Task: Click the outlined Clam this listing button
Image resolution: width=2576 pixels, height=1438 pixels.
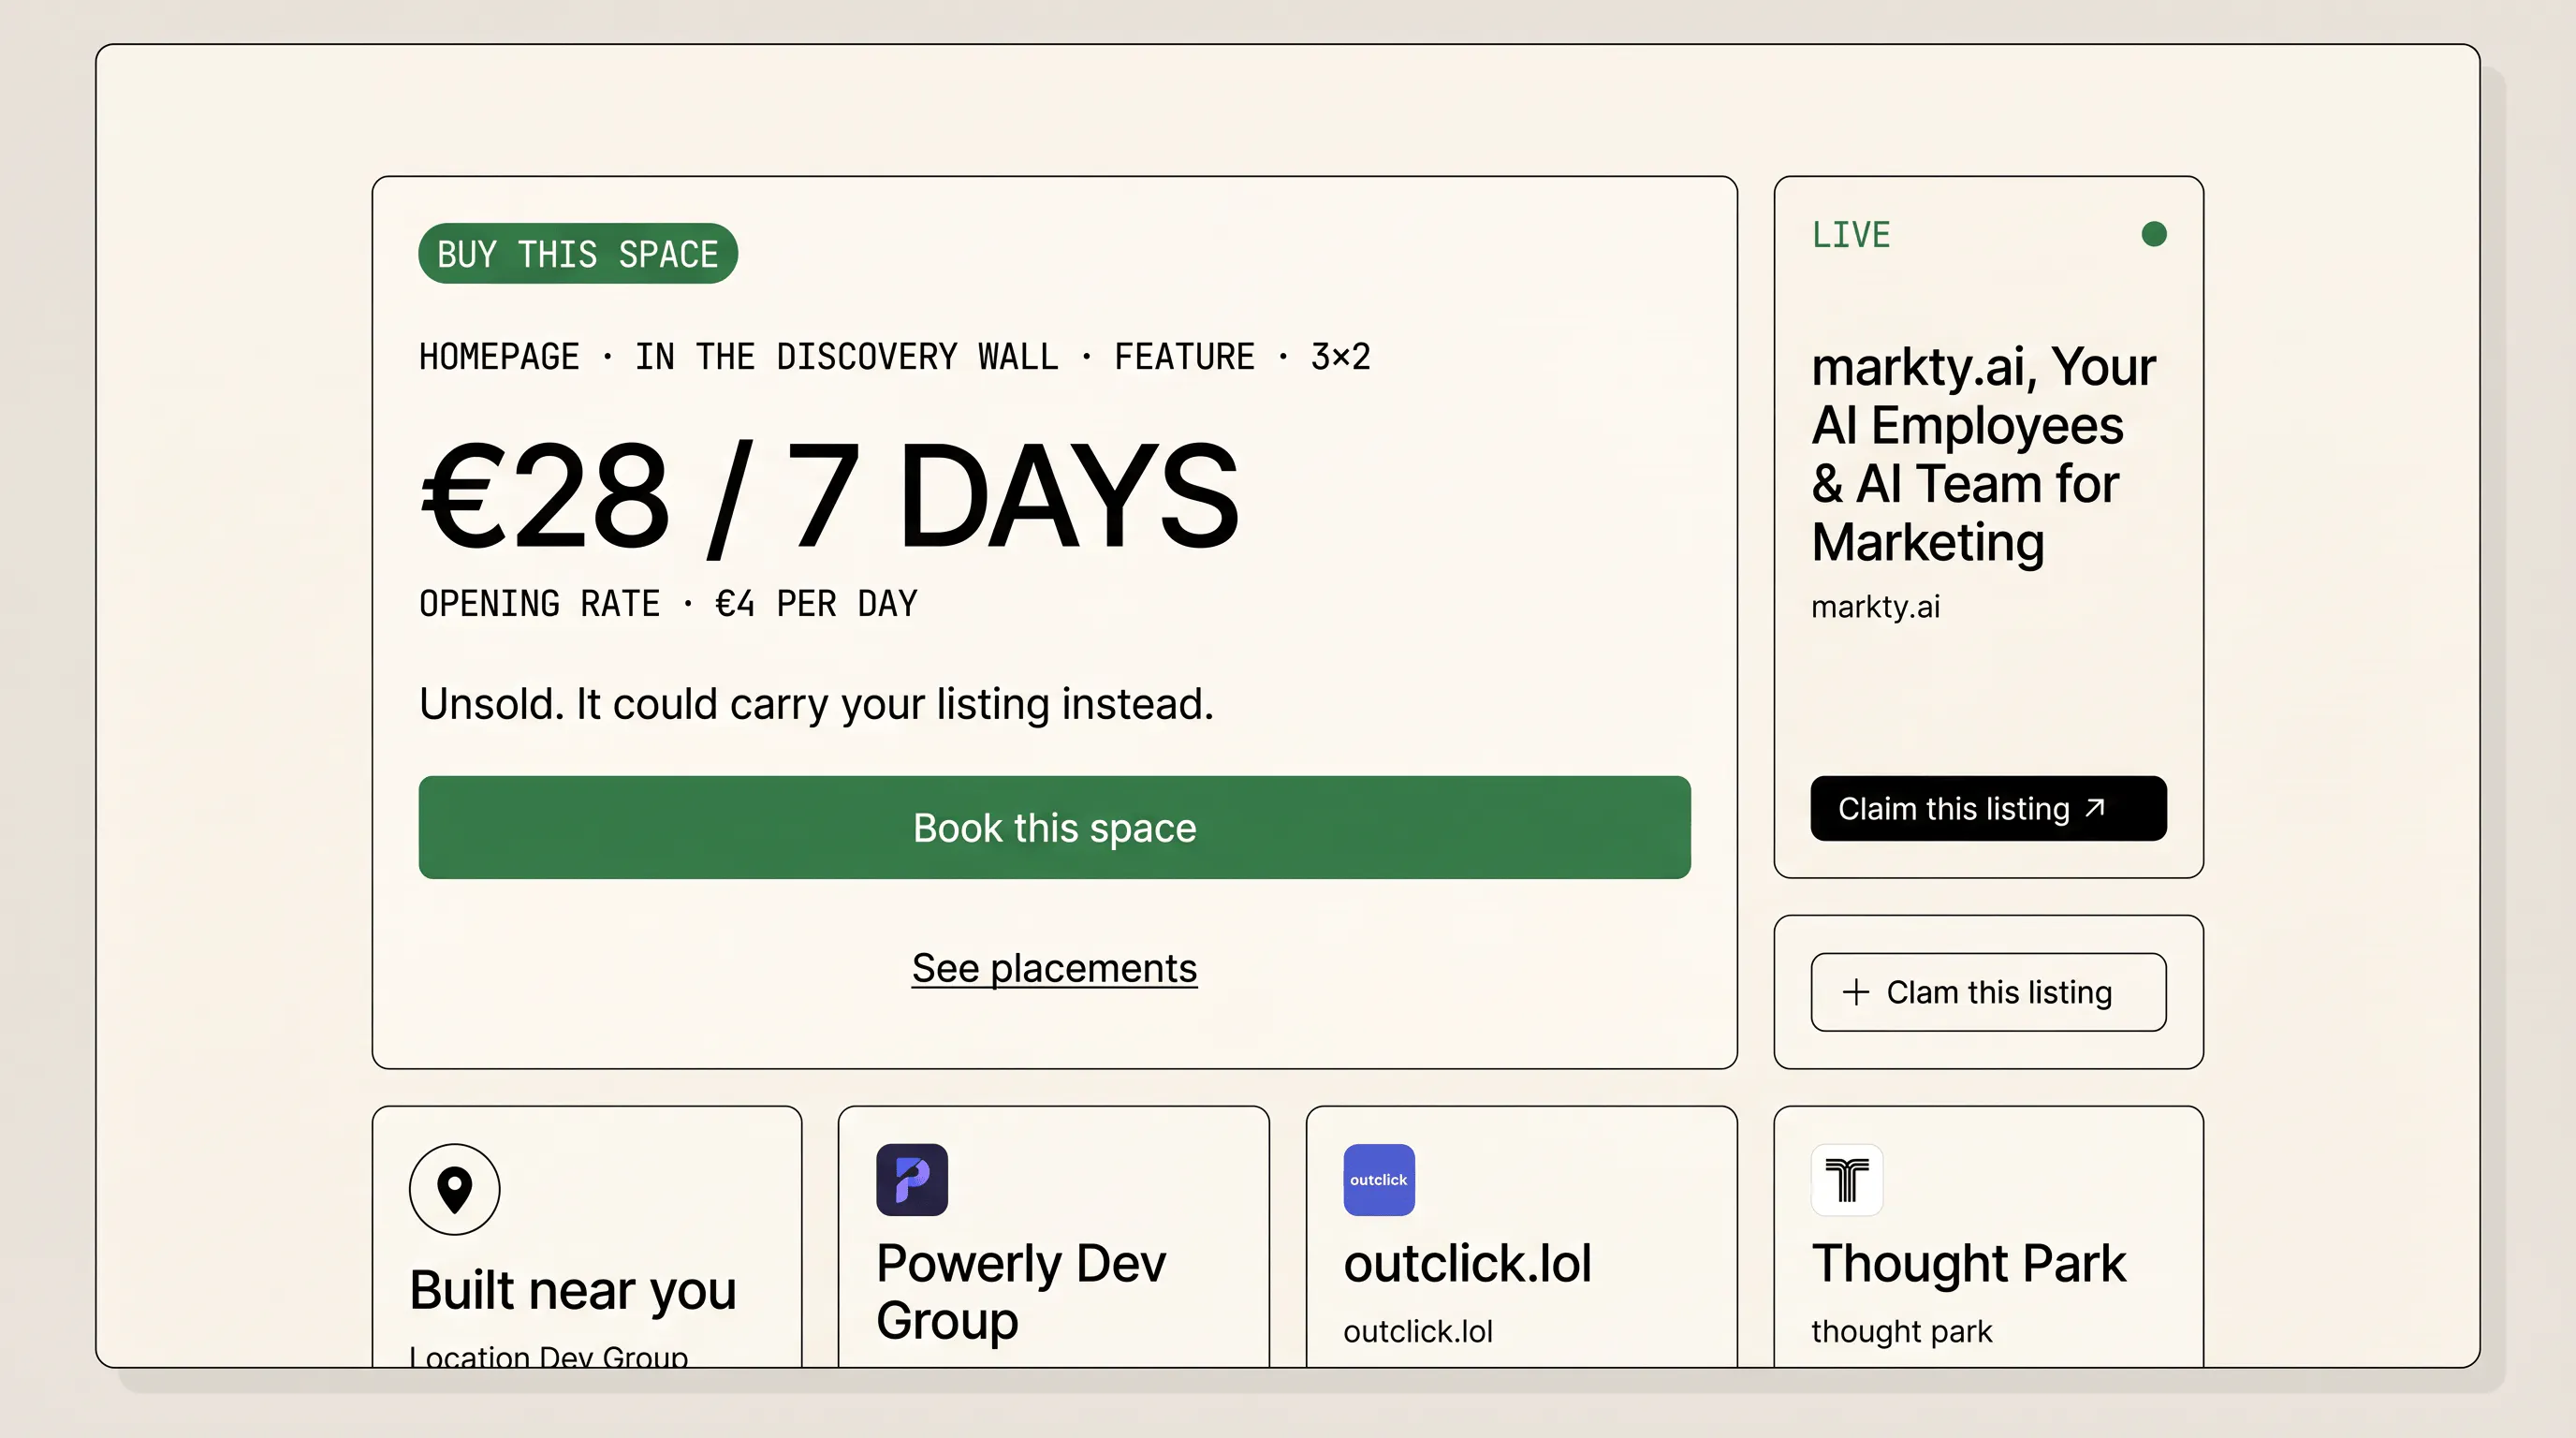Action: [1988, 992]
